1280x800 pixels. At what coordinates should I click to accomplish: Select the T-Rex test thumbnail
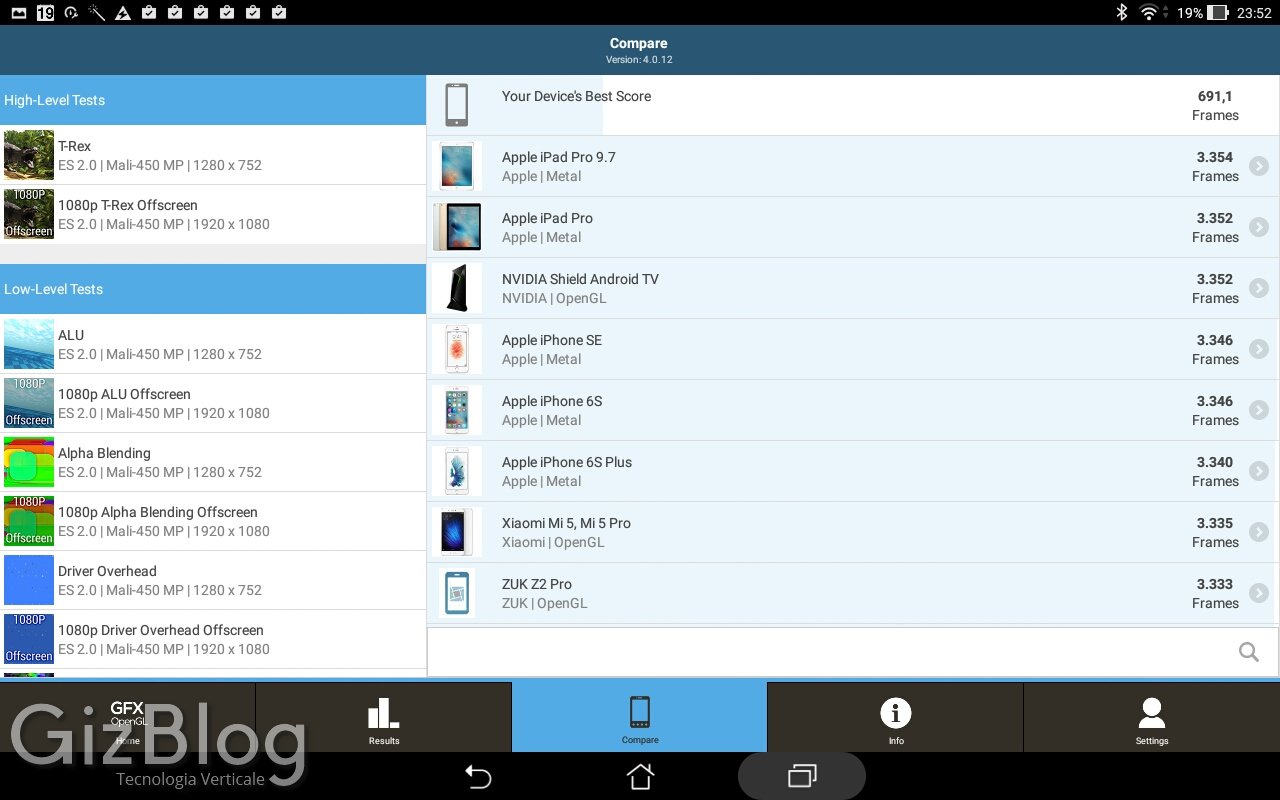29,155
